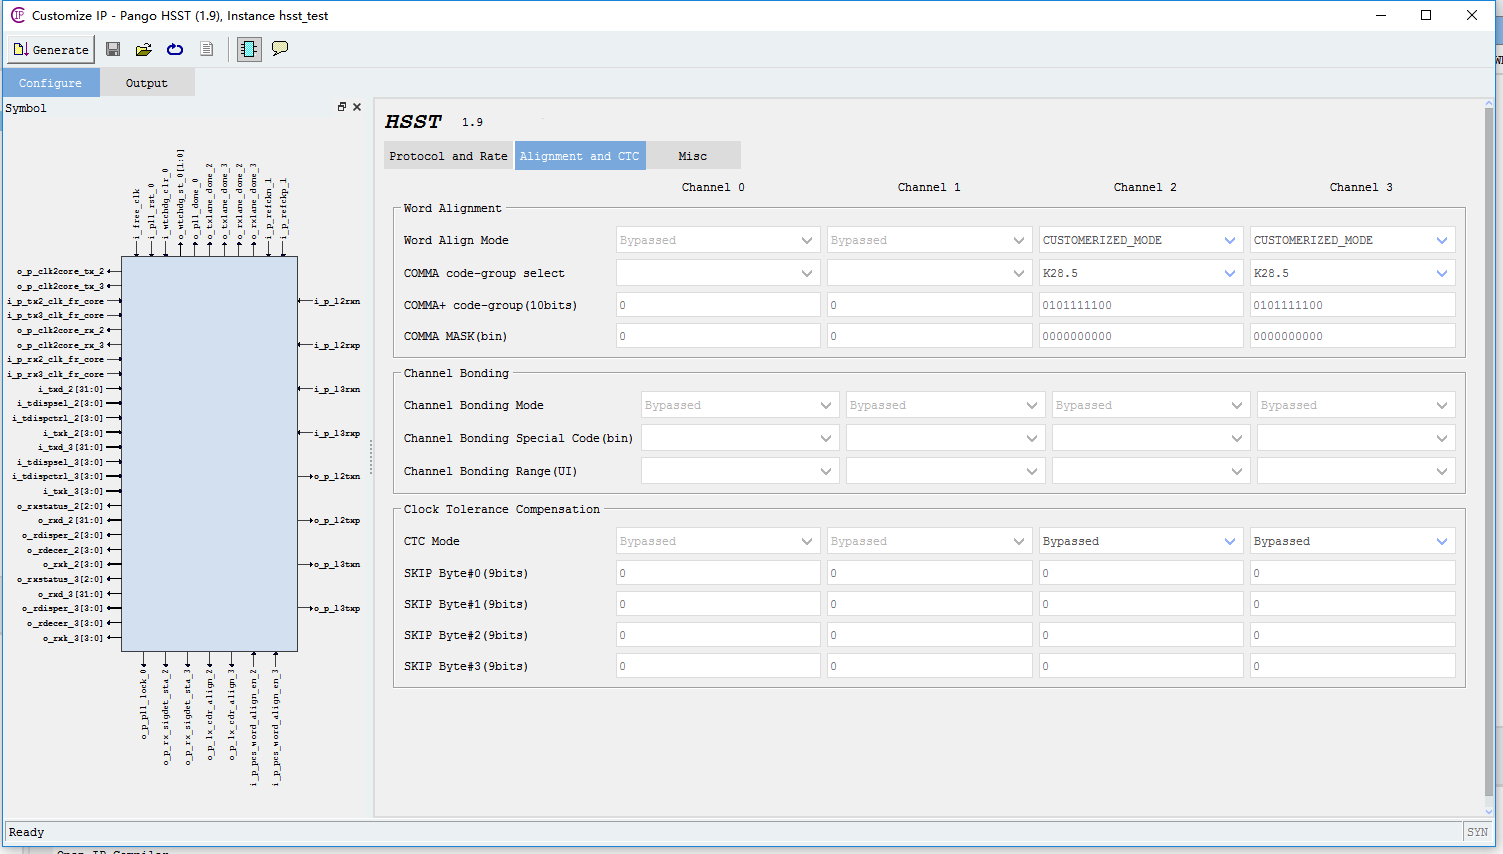Open Channel 1 Word Align Mode dropdown
Image resolution: width=1503 pixels, height=854 pixels.
pos(929,240)
